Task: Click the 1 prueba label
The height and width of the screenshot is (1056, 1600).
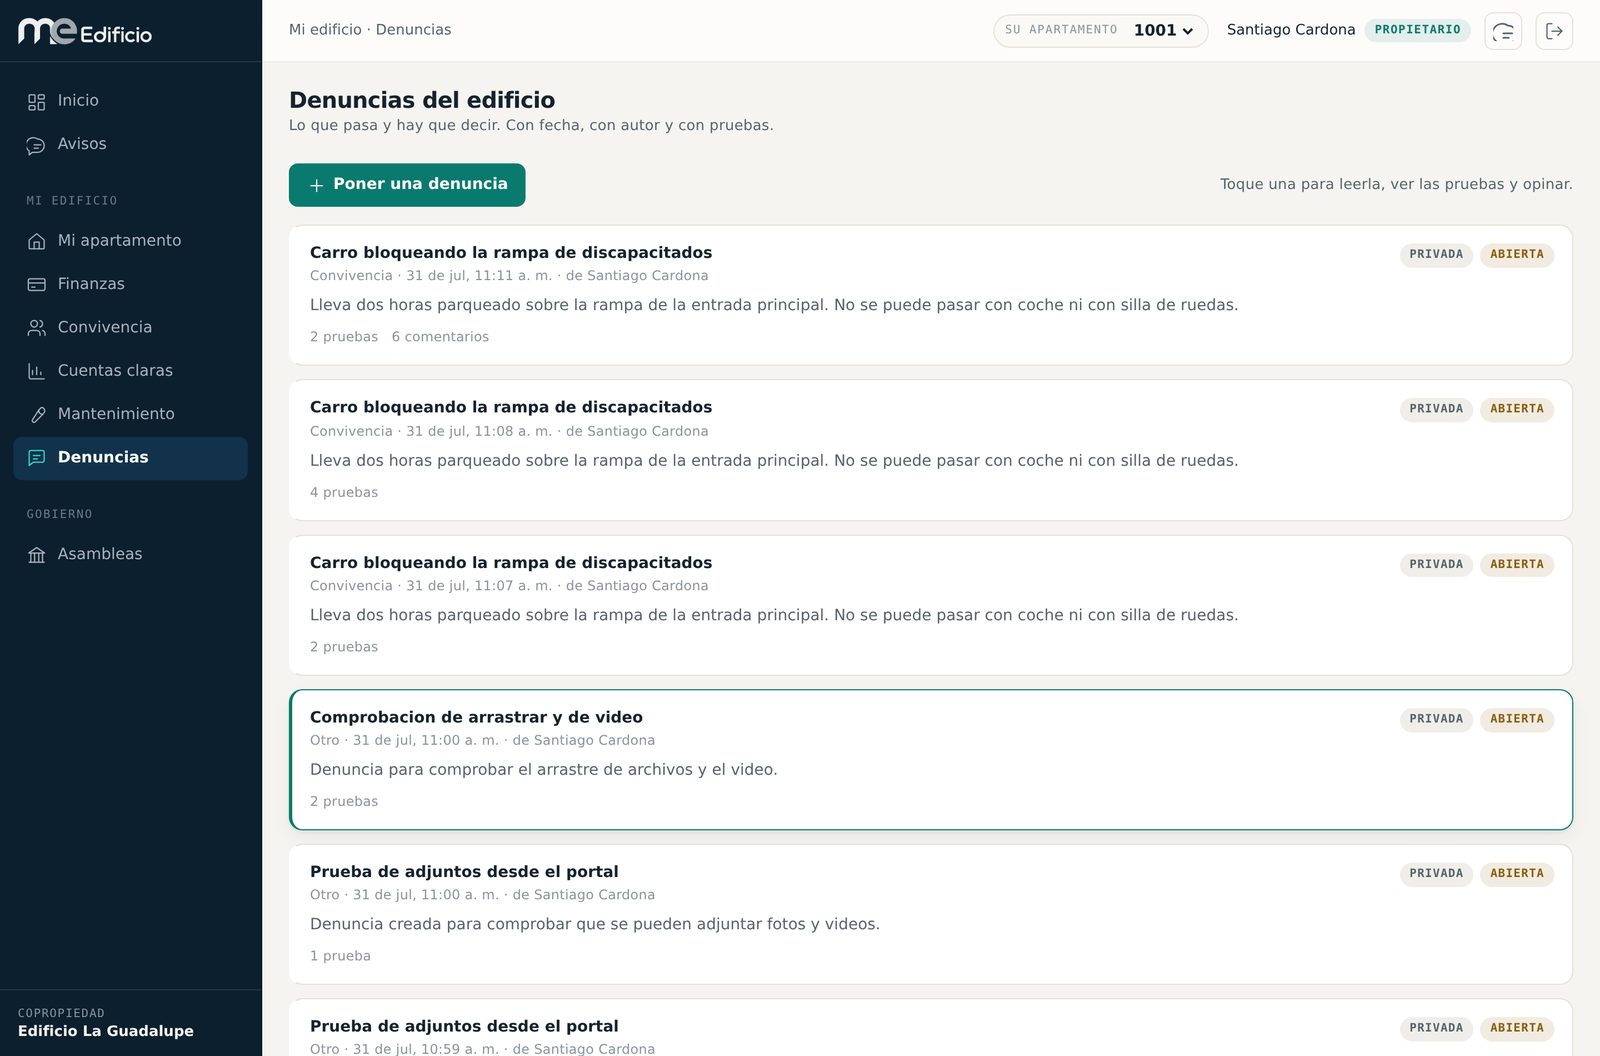Action: (x=340, y=956)
